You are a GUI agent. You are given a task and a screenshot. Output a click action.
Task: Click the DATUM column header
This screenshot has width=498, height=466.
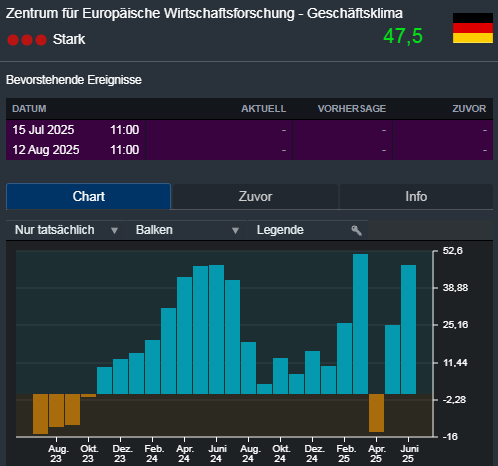29,109
